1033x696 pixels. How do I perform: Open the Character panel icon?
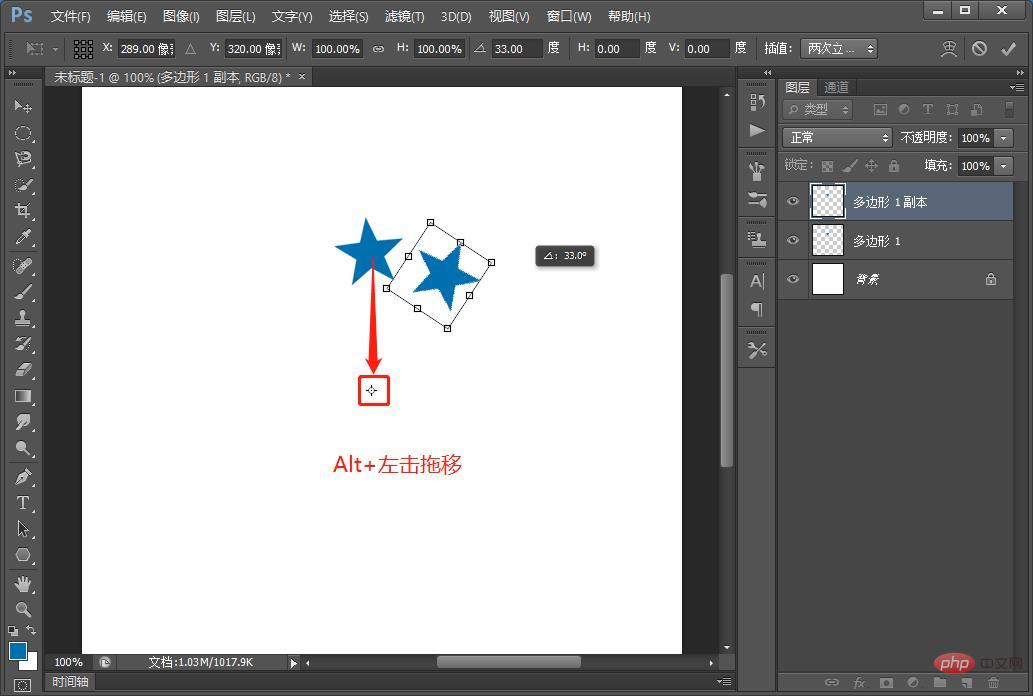(757, 281)
